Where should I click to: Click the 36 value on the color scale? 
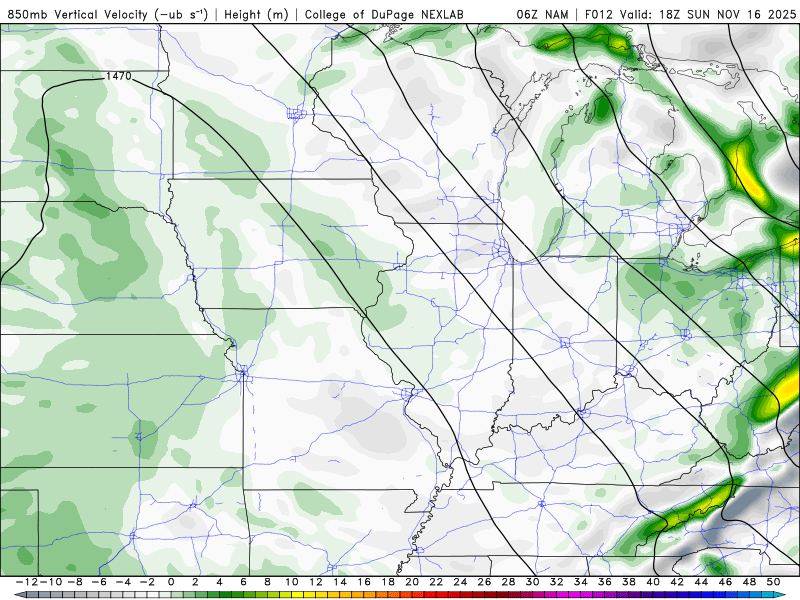click(x=605, y=582)
